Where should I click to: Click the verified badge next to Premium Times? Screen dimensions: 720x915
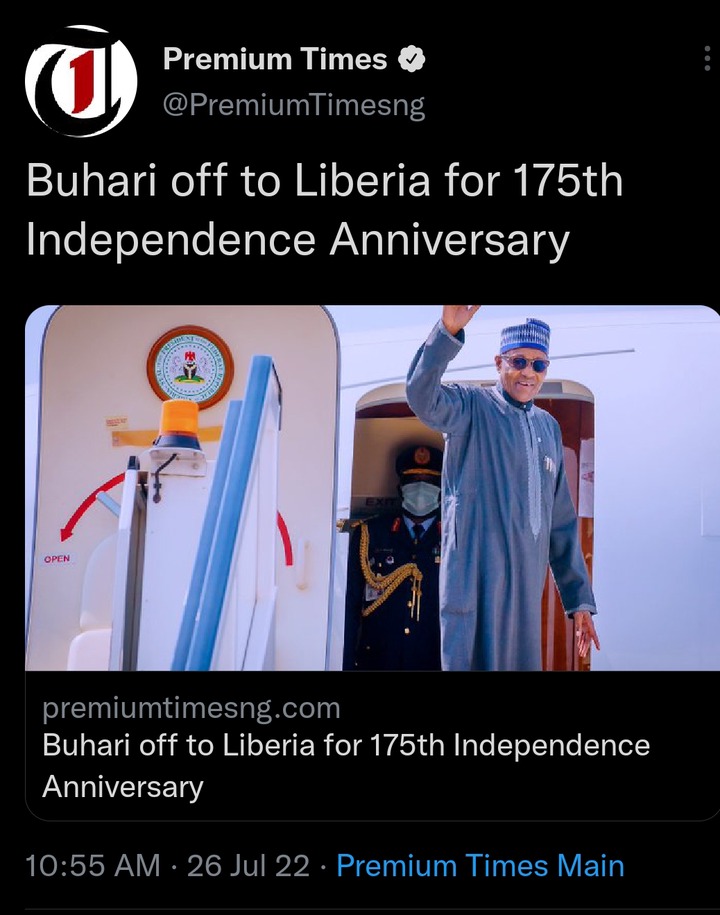coord(411,58)
